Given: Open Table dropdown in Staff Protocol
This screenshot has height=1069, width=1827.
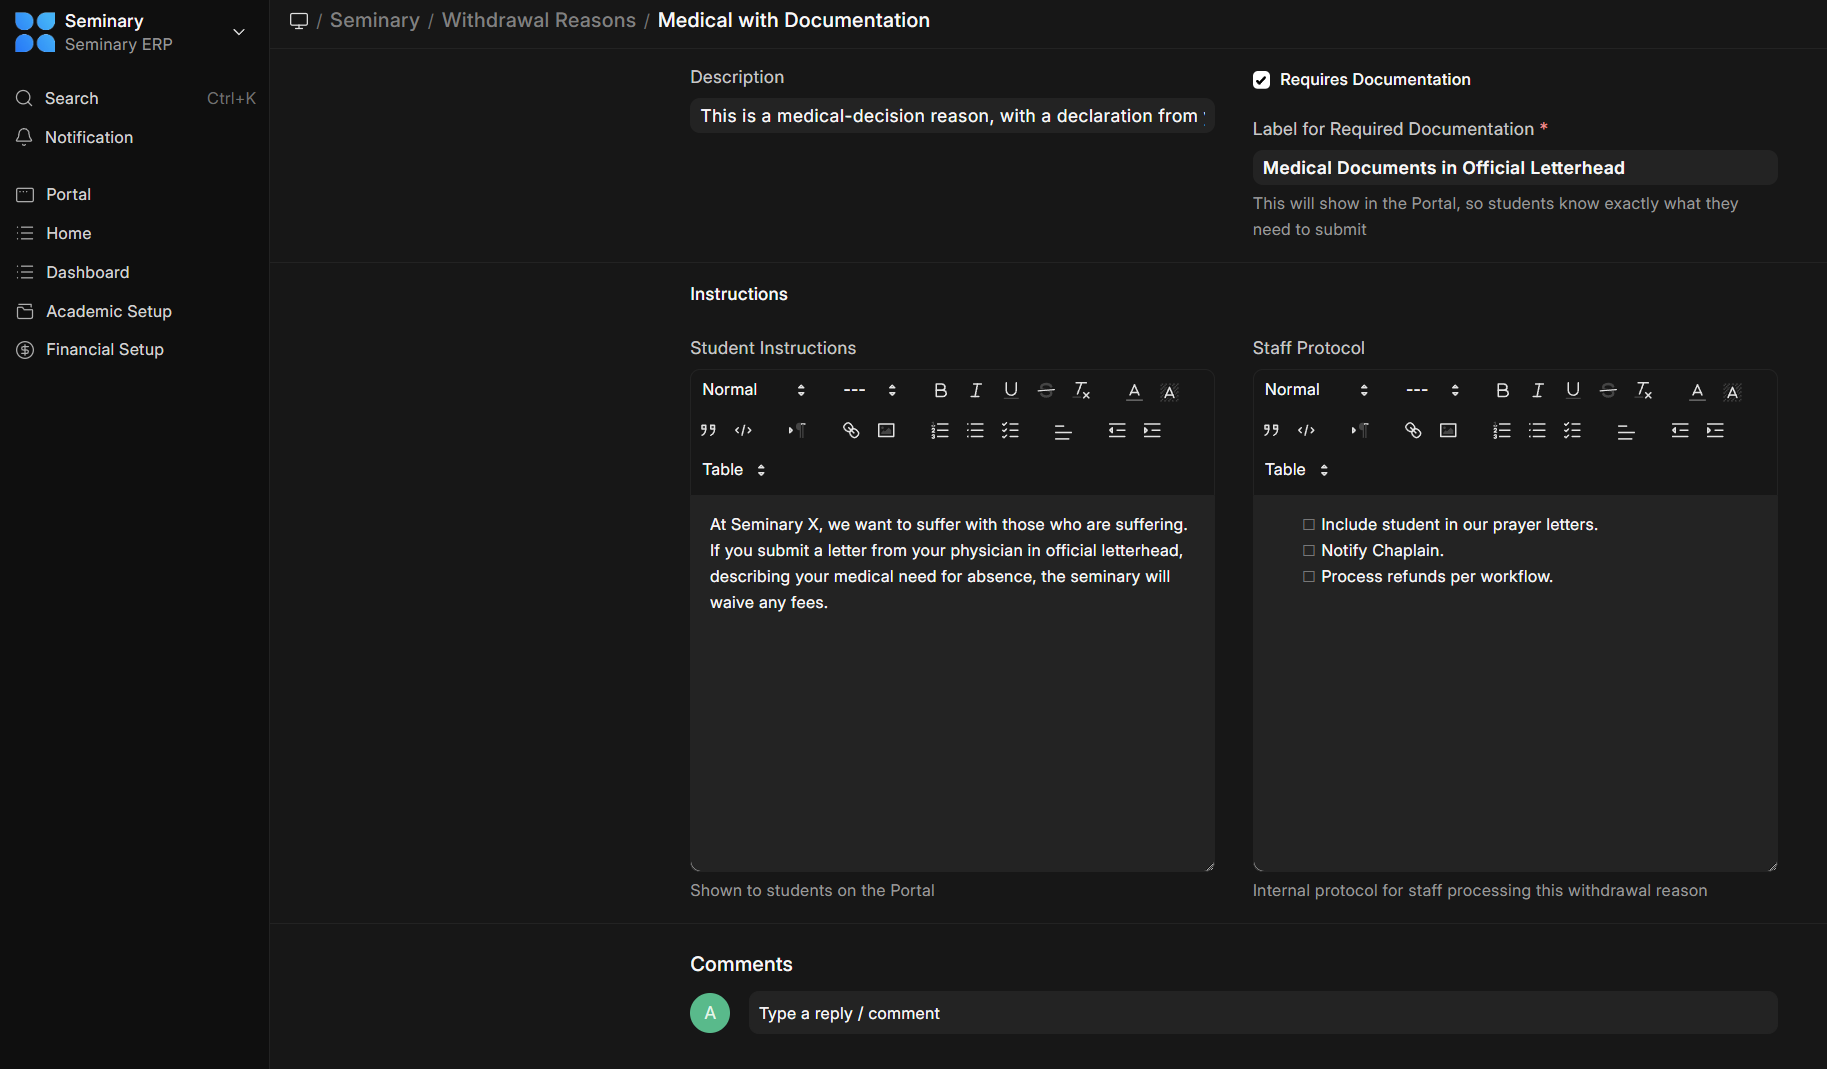Looking at the screenshot, I should 1296,470.
